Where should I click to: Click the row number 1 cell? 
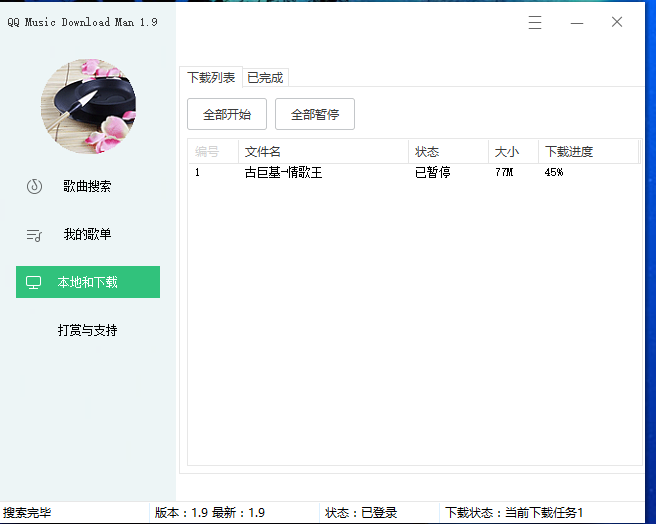click(x=197, y=172)
